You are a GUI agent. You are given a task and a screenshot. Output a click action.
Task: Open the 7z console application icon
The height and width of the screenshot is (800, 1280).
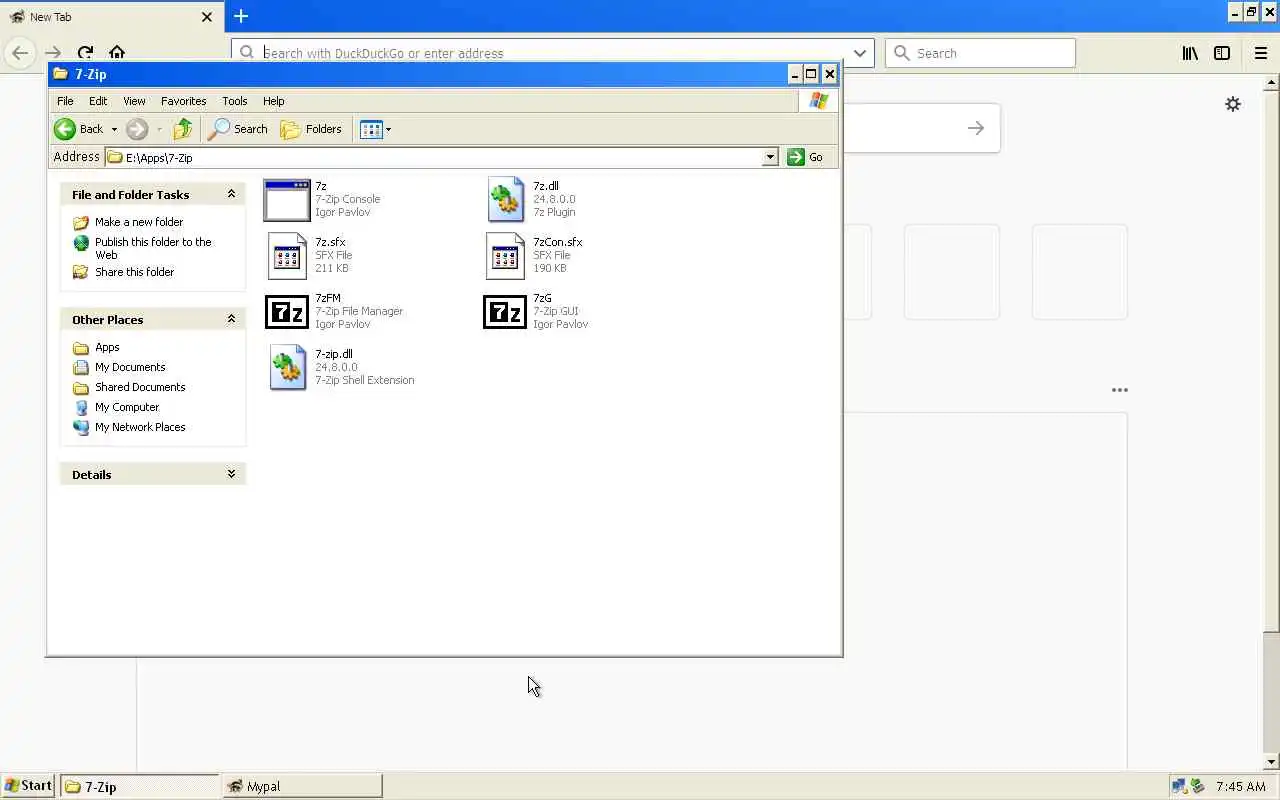click(287, 200)
